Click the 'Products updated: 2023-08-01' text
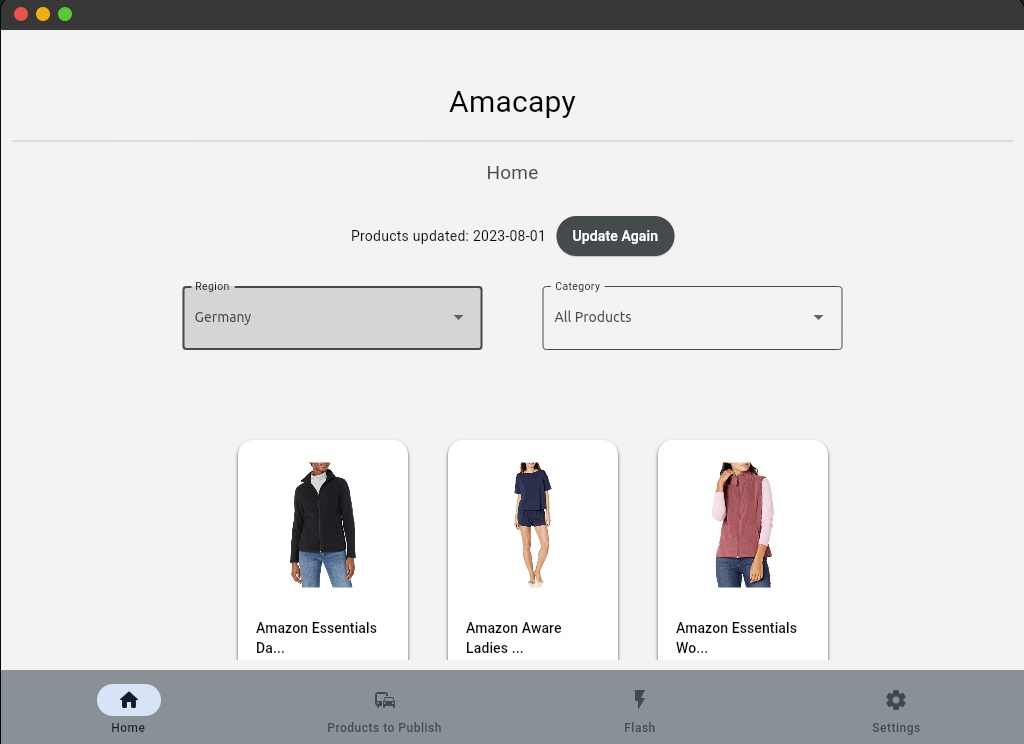Image resolution: width=1024 pixels, height=744 pixels. 448,236
